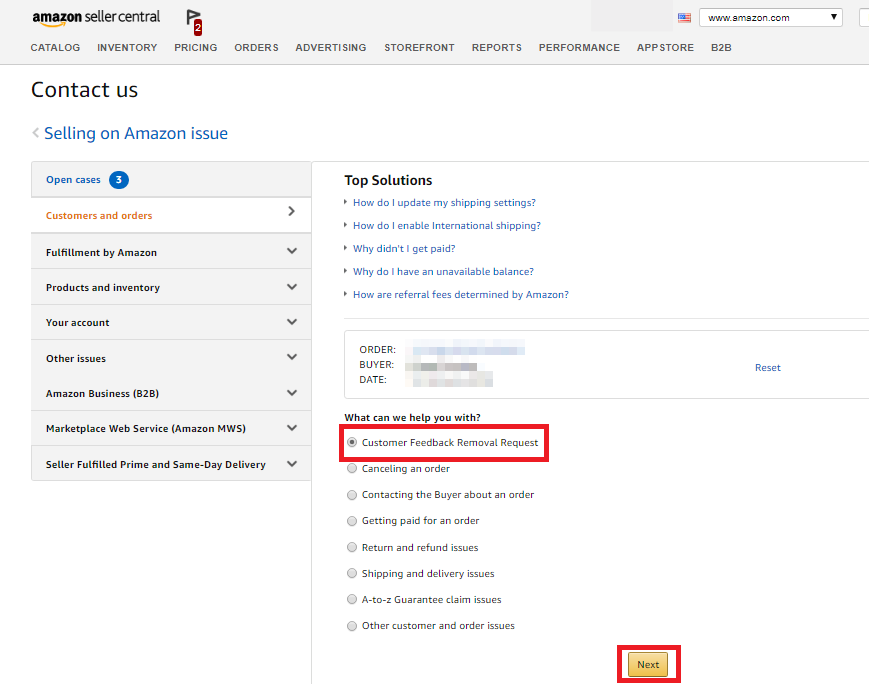Expand Amazon Business (B2B) section
The width and height of the screenshot is (869, 684).
pyautogui.click(x=171, y=394)
